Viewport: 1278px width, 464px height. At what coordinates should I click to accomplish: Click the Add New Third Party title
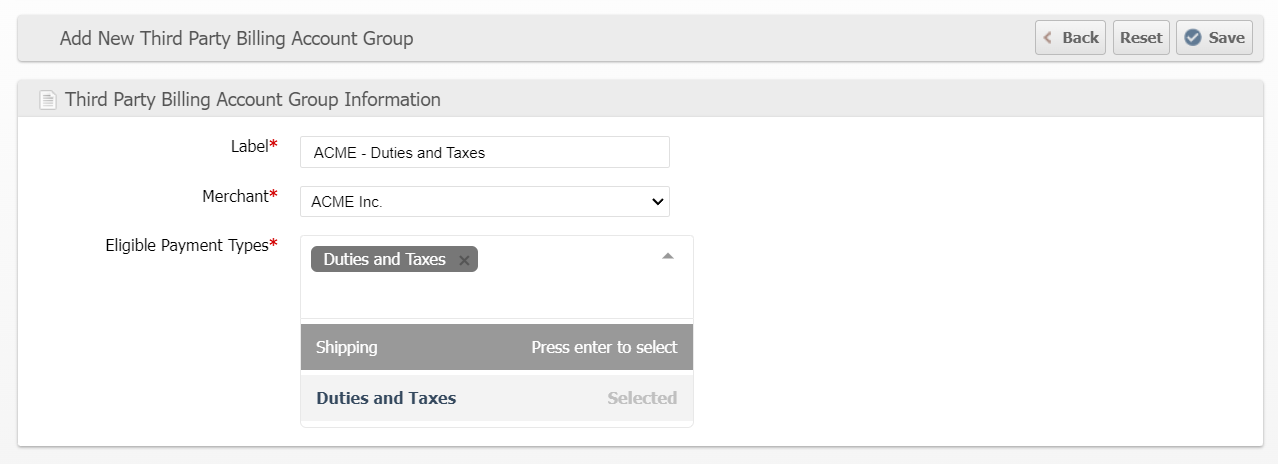coord(236,38)
